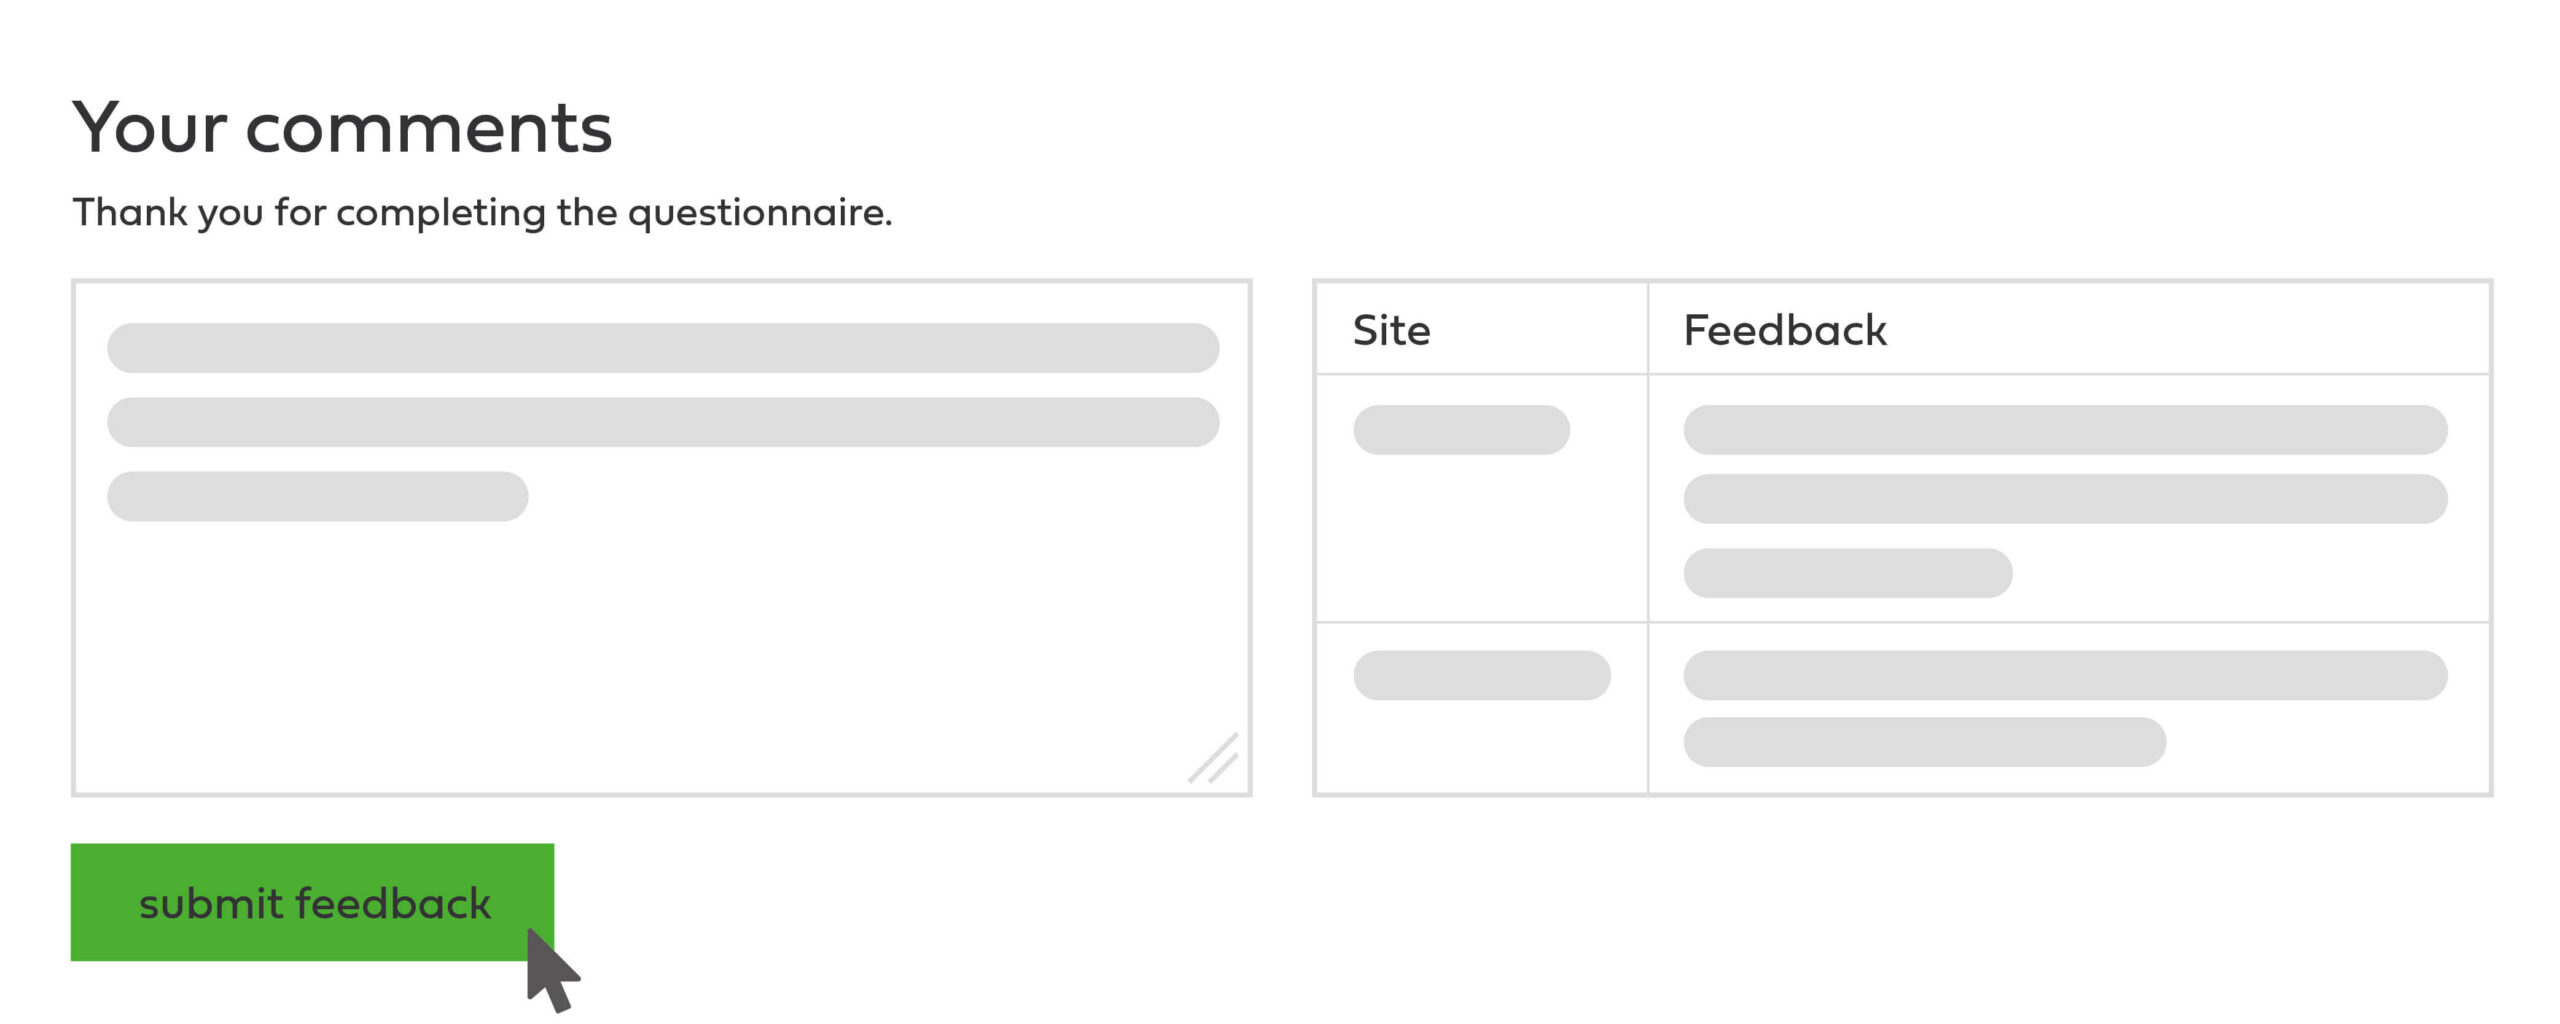
Task: Select the Site column header
Action: 1391,330
